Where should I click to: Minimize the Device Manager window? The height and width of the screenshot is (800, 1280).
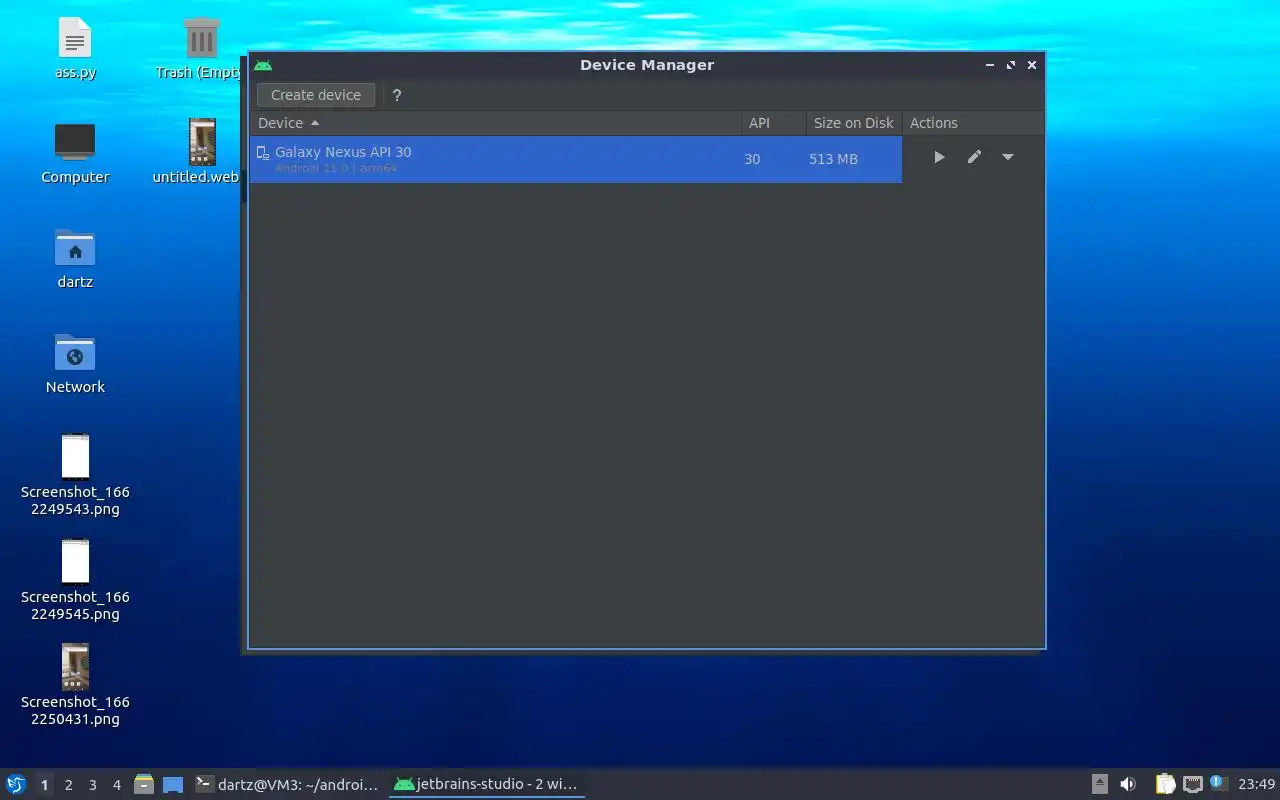click(x=990, y=65)
